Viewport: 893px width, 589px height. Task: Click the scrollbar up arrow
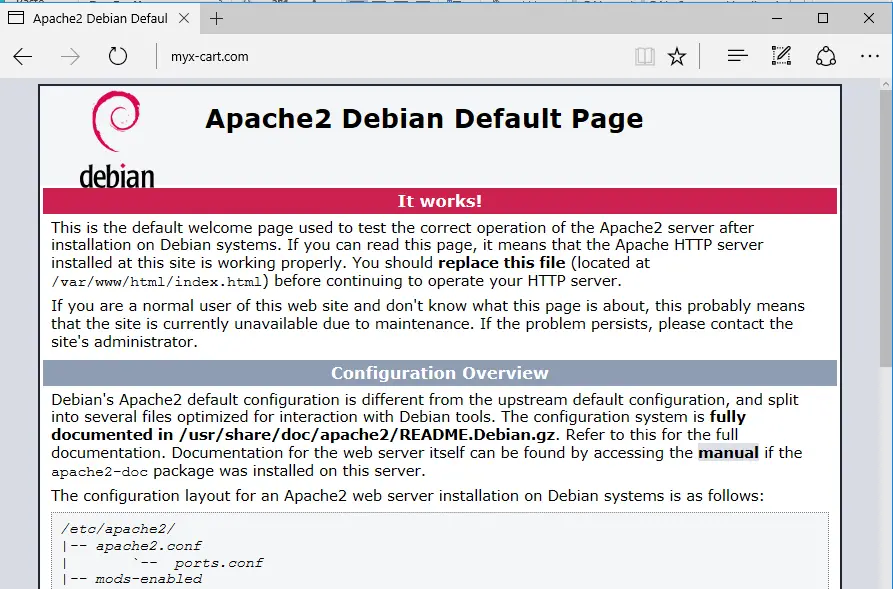click(x=886, y=84)
